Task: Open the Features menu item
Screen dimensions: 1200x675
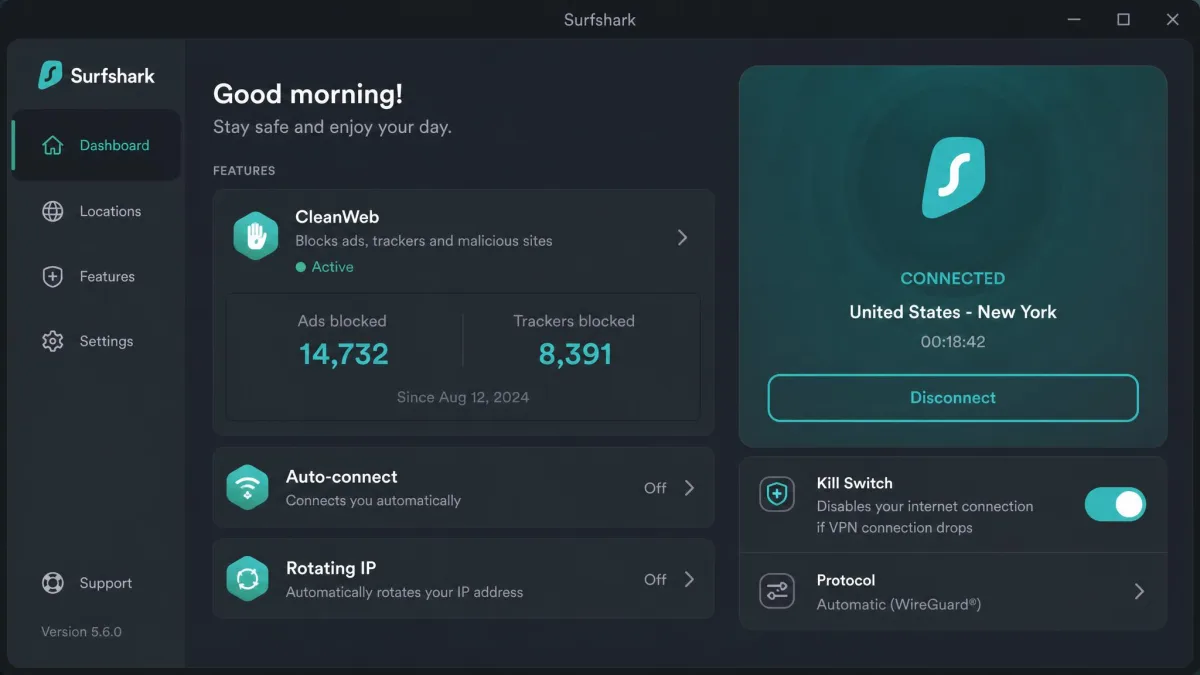Action: (x=96, y=276)
